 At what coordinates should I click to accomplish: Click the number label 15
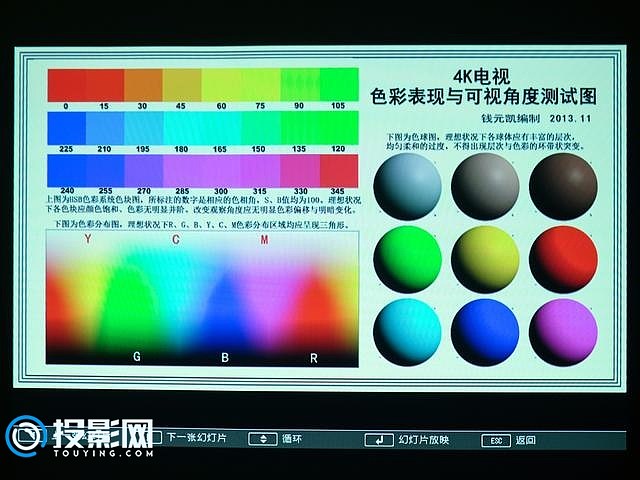tap(104, 106)
